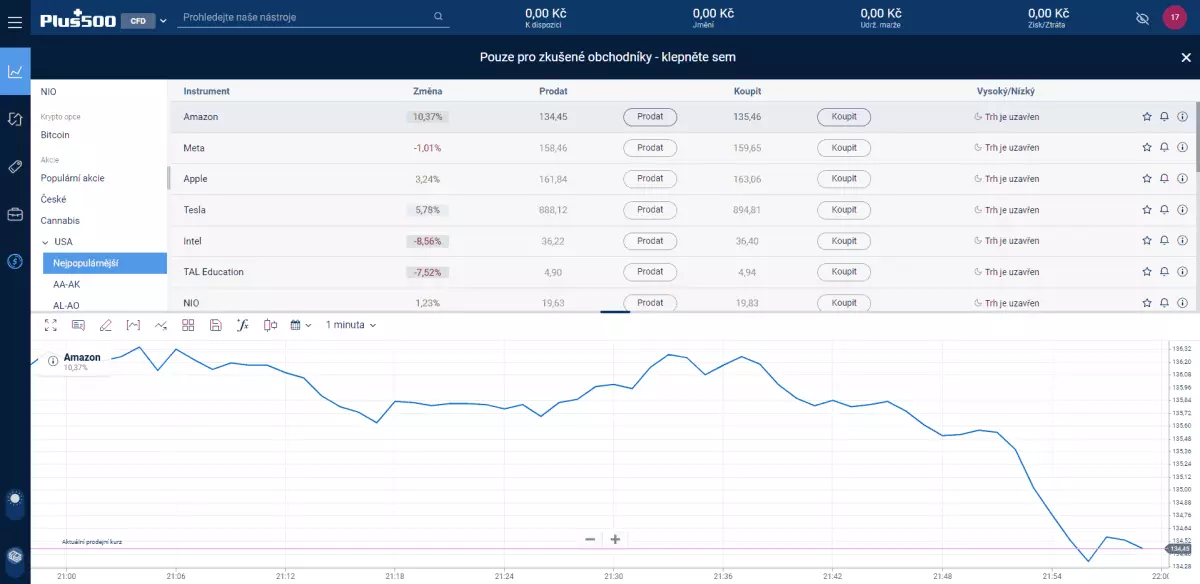Select Bitcoin under Krypto opce
Viewport: 1200px width, 584px height.
55,134
